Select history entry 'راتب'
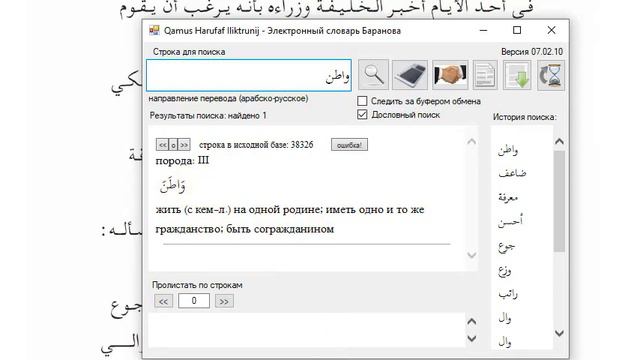Screen dimensions: 640x360 click(508, 294)
